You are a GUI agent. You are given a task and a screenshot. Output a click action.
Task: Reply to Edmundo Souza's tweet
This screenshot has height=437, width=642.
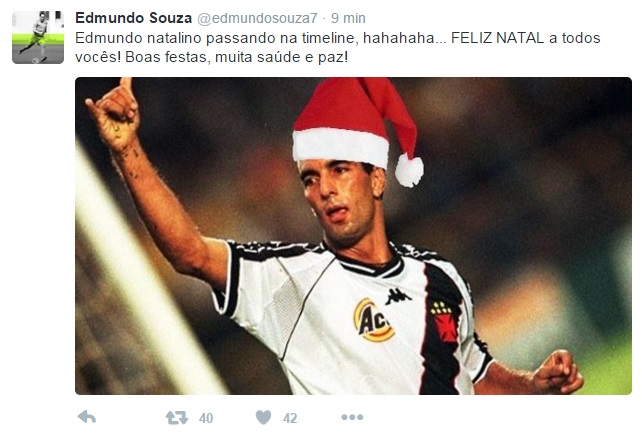tap(87, 417)
